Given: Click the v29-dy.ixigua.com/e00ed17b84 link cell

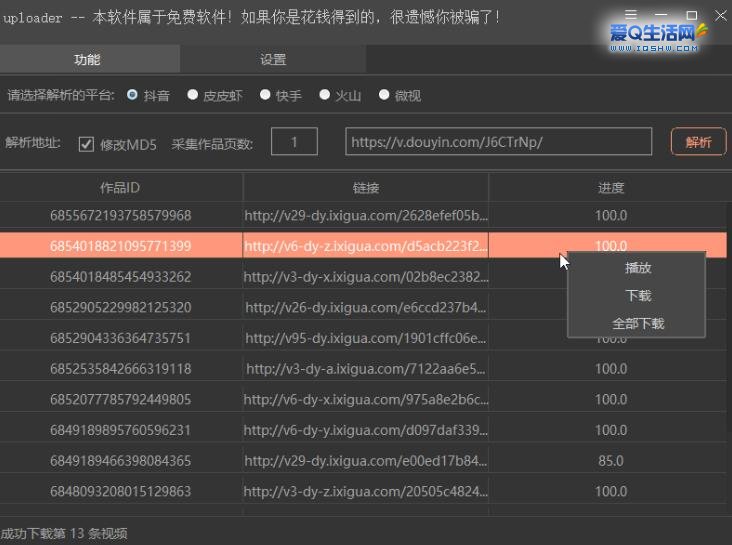Looking at the screenshot, I should [366, 460].
